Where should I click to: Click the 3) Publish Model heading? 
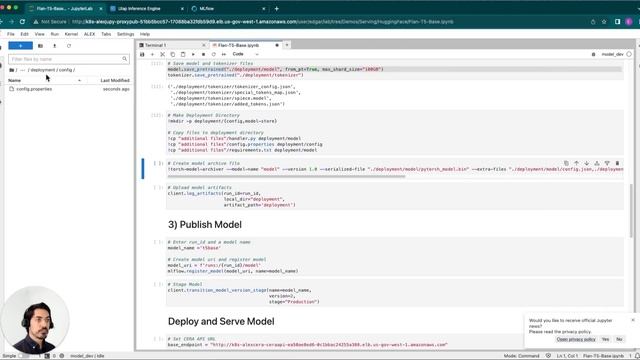[x=205, y=224]
